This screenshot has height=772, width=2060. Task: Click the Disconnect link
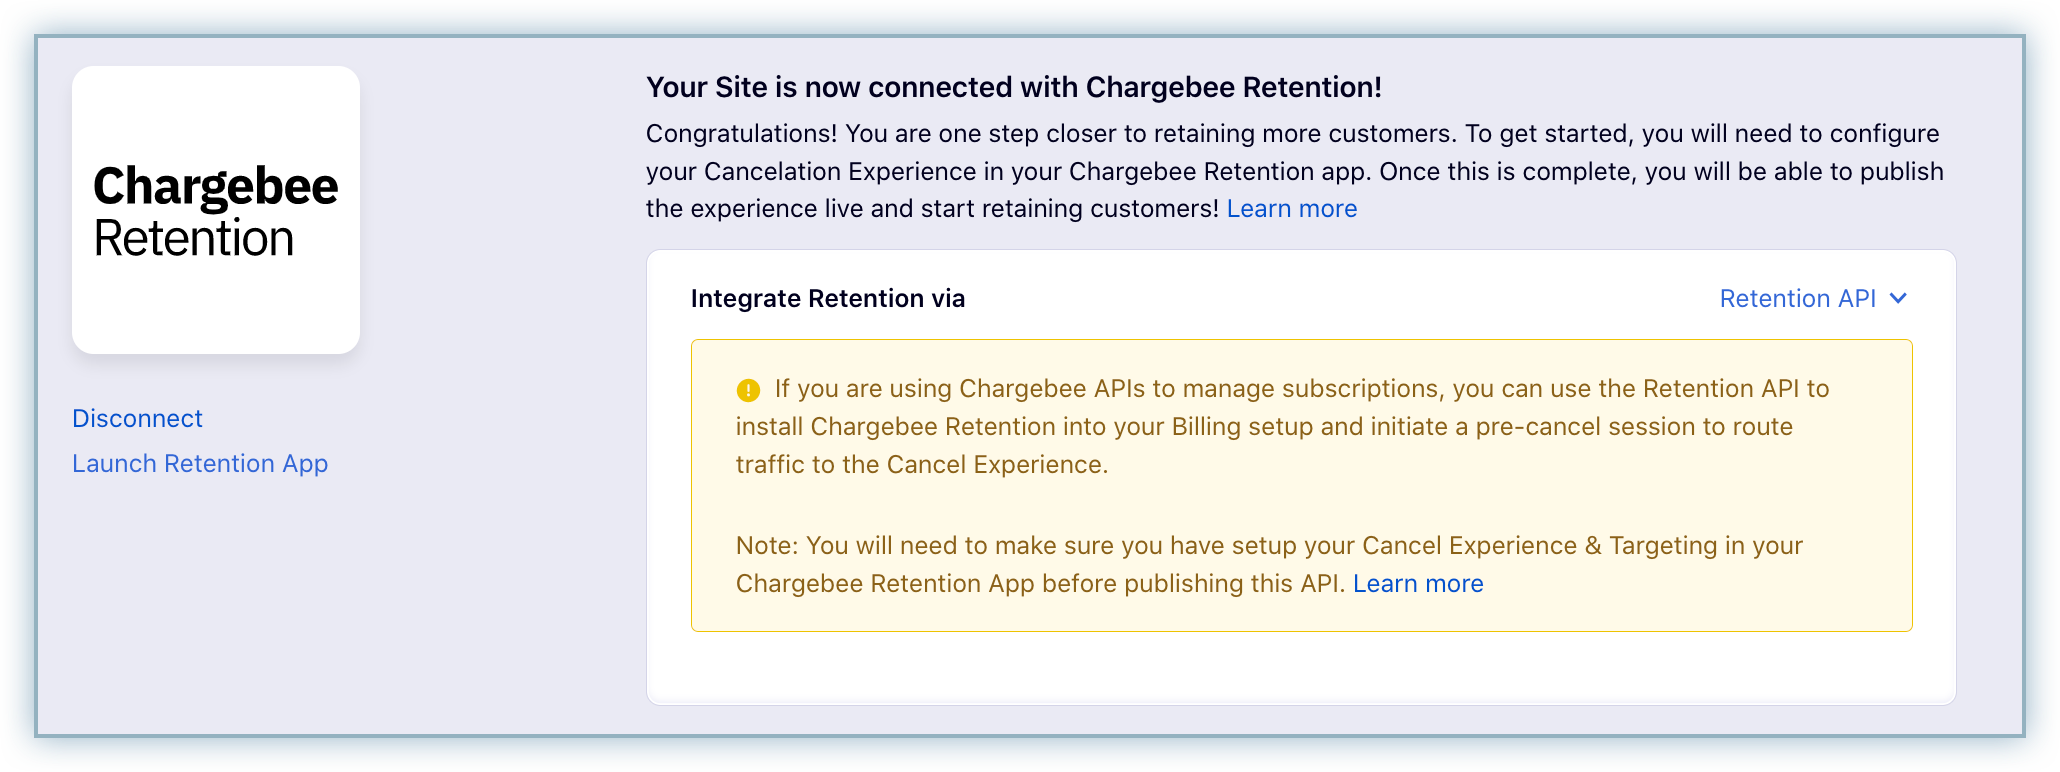pos(137,418)
